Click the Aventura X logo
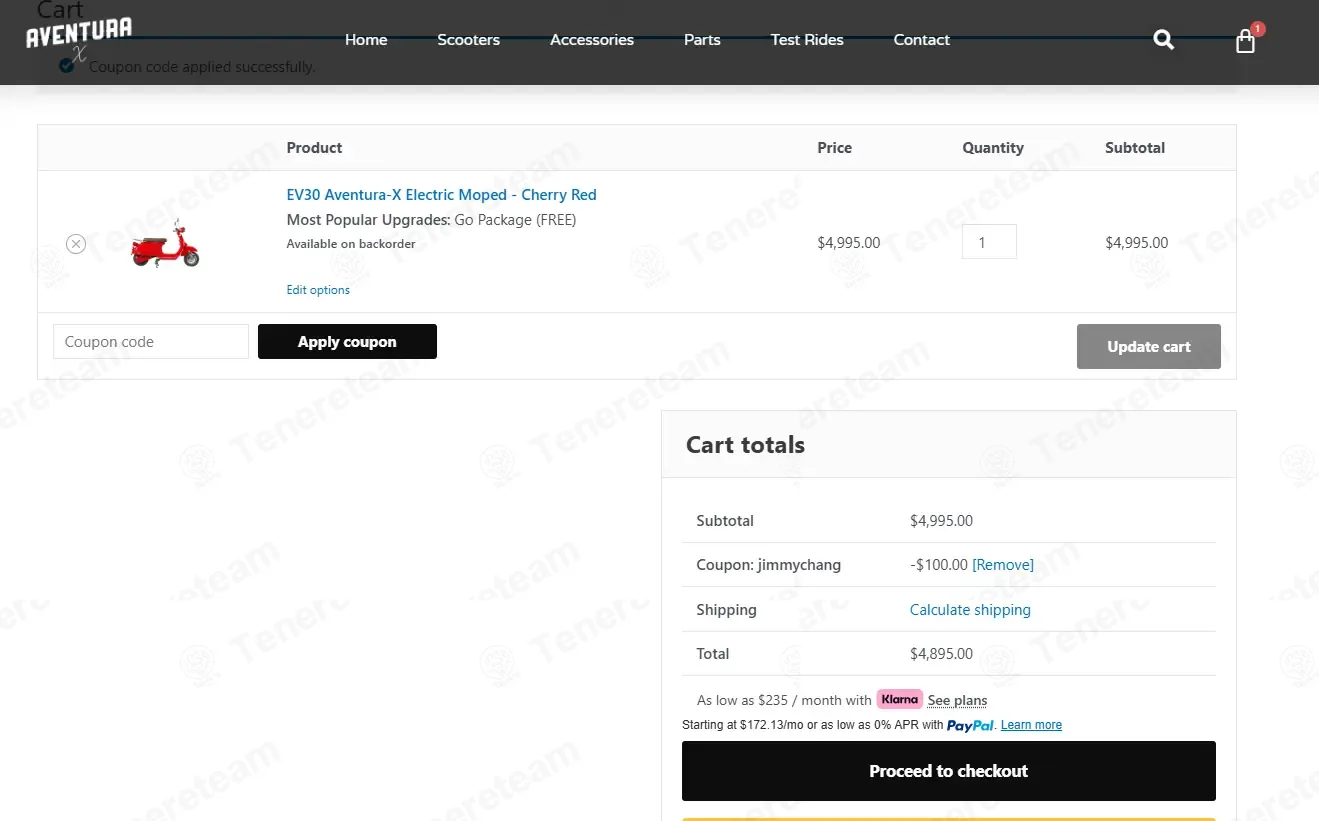Image resolution: width=1319 pixels, height=821 pixels. [x=79, y=40]
